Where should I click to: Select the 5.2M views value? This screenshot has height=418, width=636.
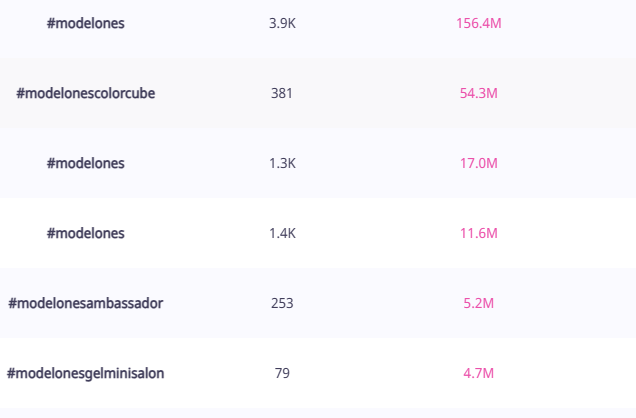(478, 303)
